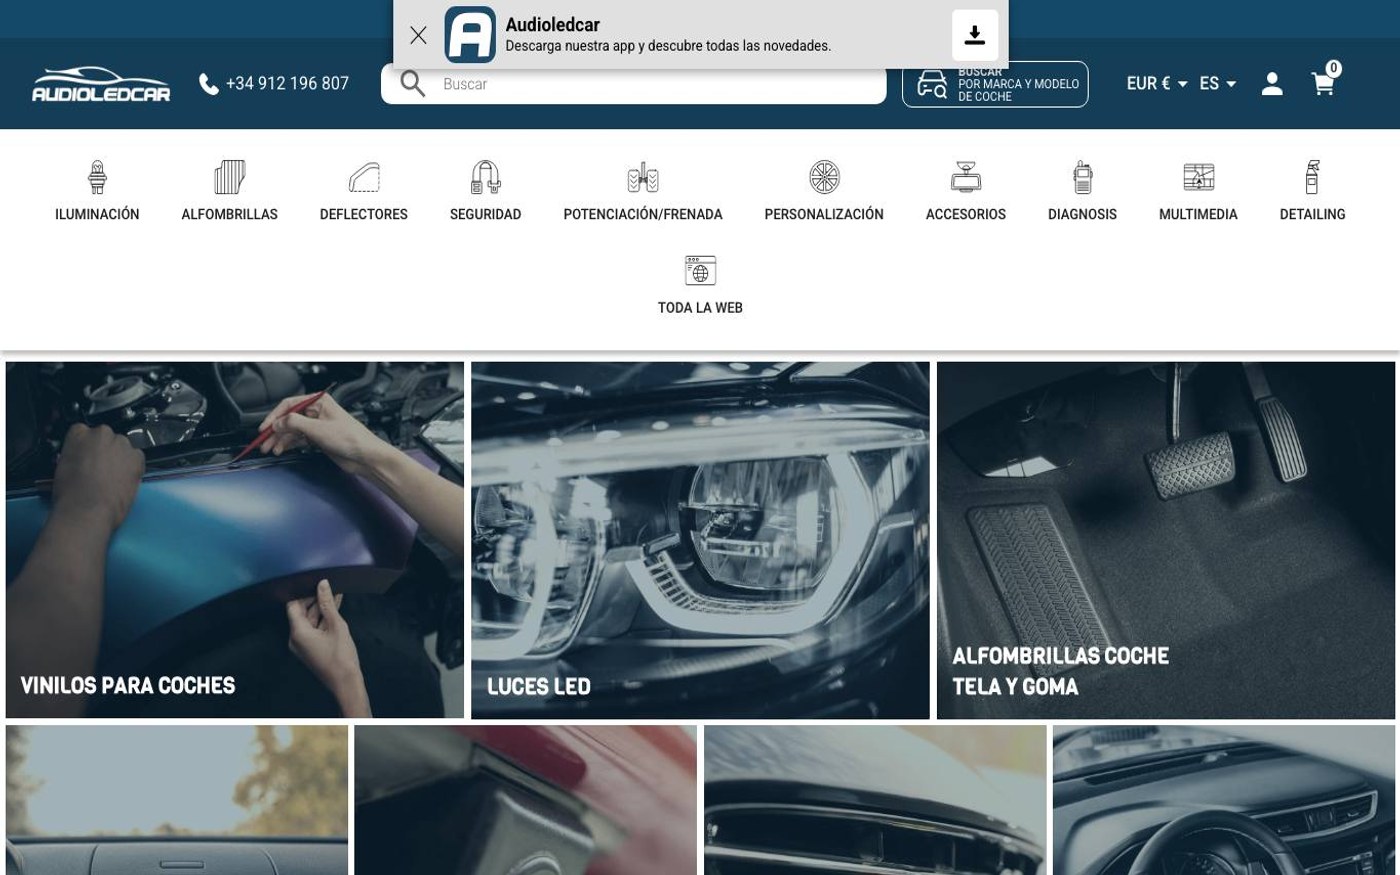1400x875 pixels.
Task: Click the Audioledcar app logo icon
Action: [x=470, y=35]
